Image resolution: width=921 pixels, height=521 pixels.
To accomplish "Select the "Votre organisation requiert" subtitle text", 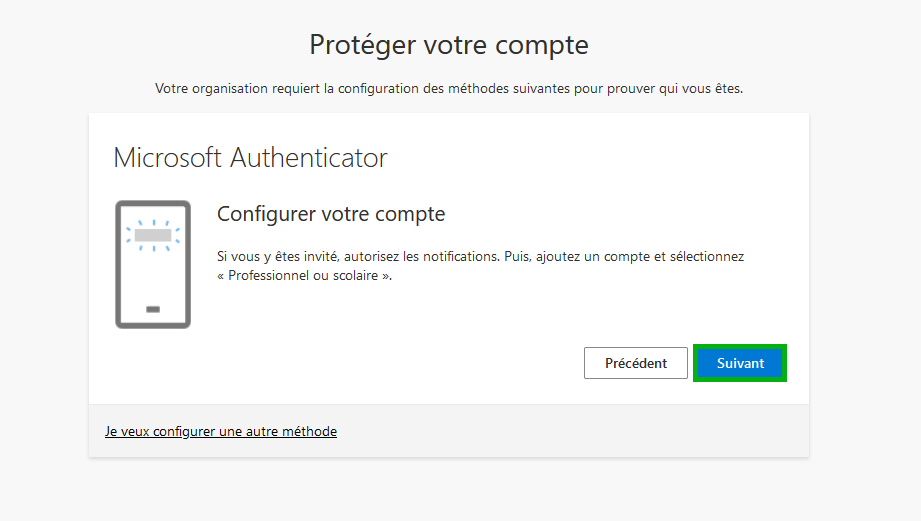I will (x=449, y=89).
